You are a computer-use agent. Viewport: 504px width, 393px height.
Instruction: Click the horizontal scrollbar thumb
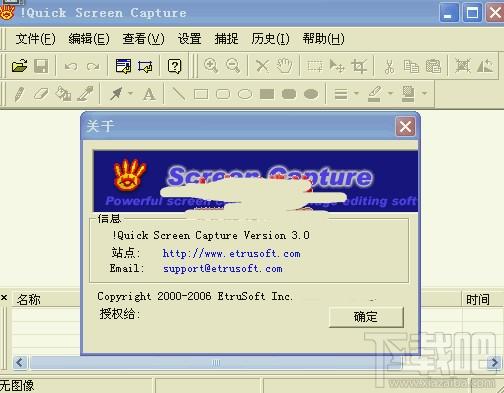[x=216, y=363]
